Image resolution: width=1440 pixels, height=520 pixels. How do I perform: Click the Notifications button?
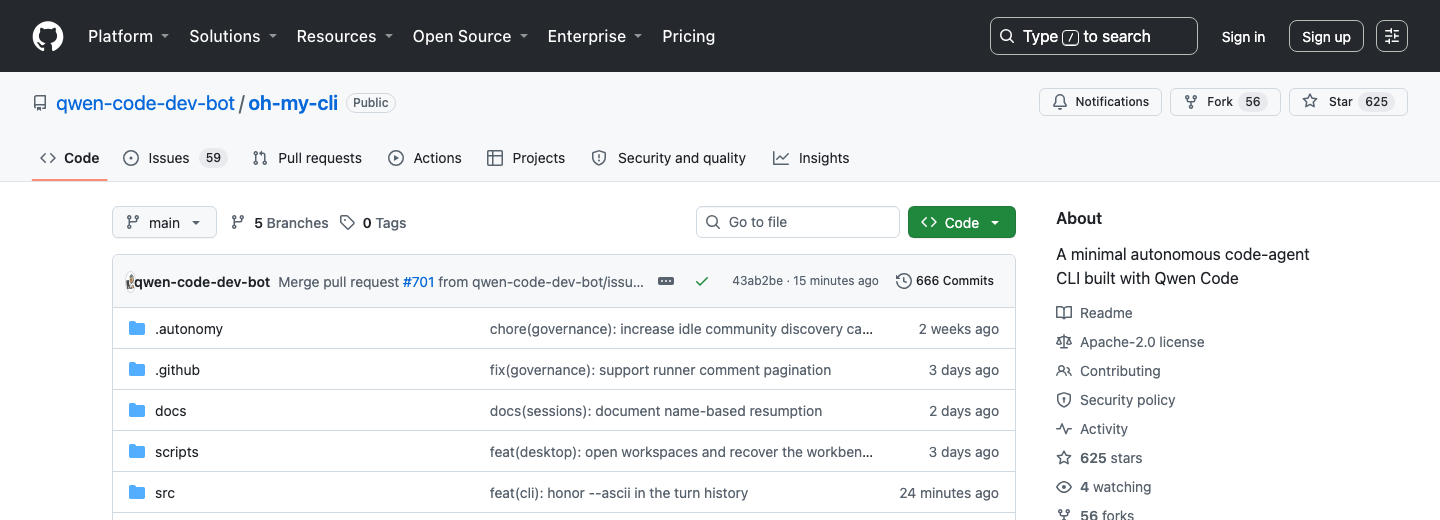click(x=1101, y=102)
